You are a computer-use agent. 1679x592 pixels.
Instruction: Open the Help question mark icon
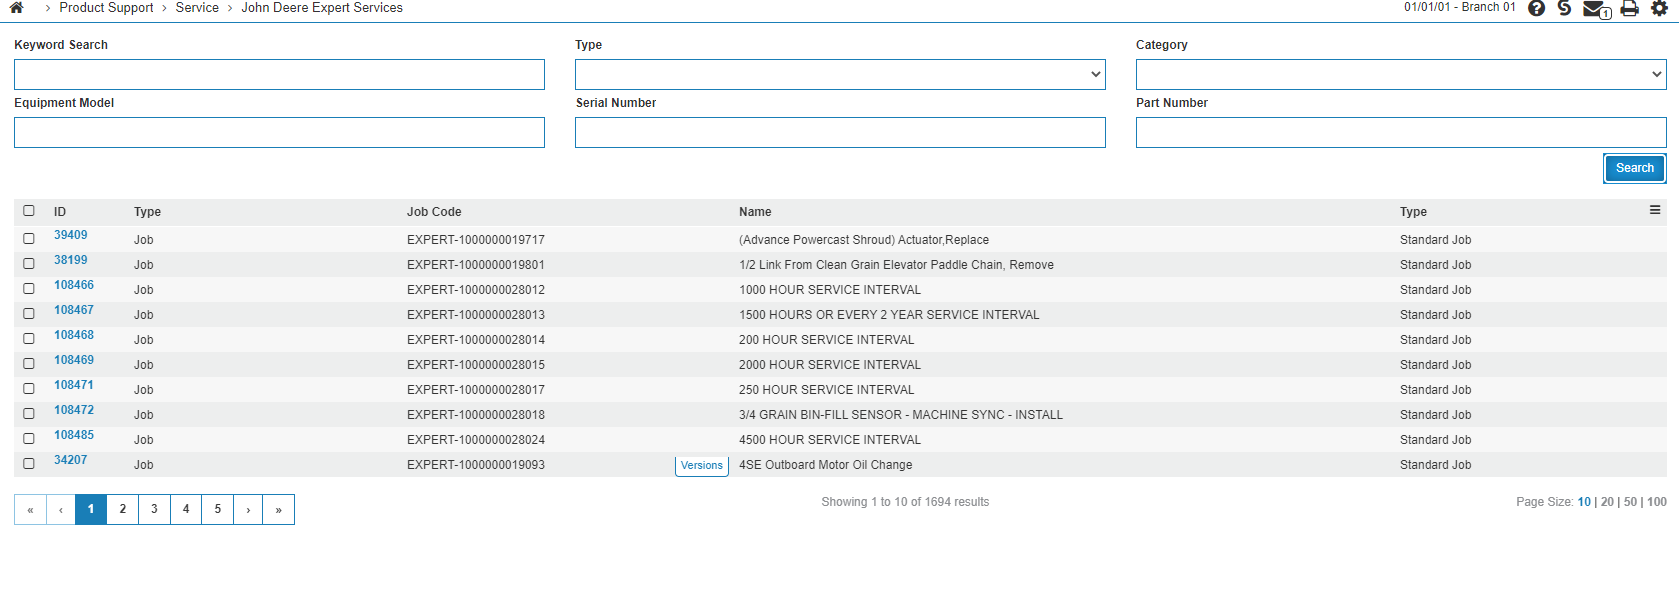point(1536,8)
